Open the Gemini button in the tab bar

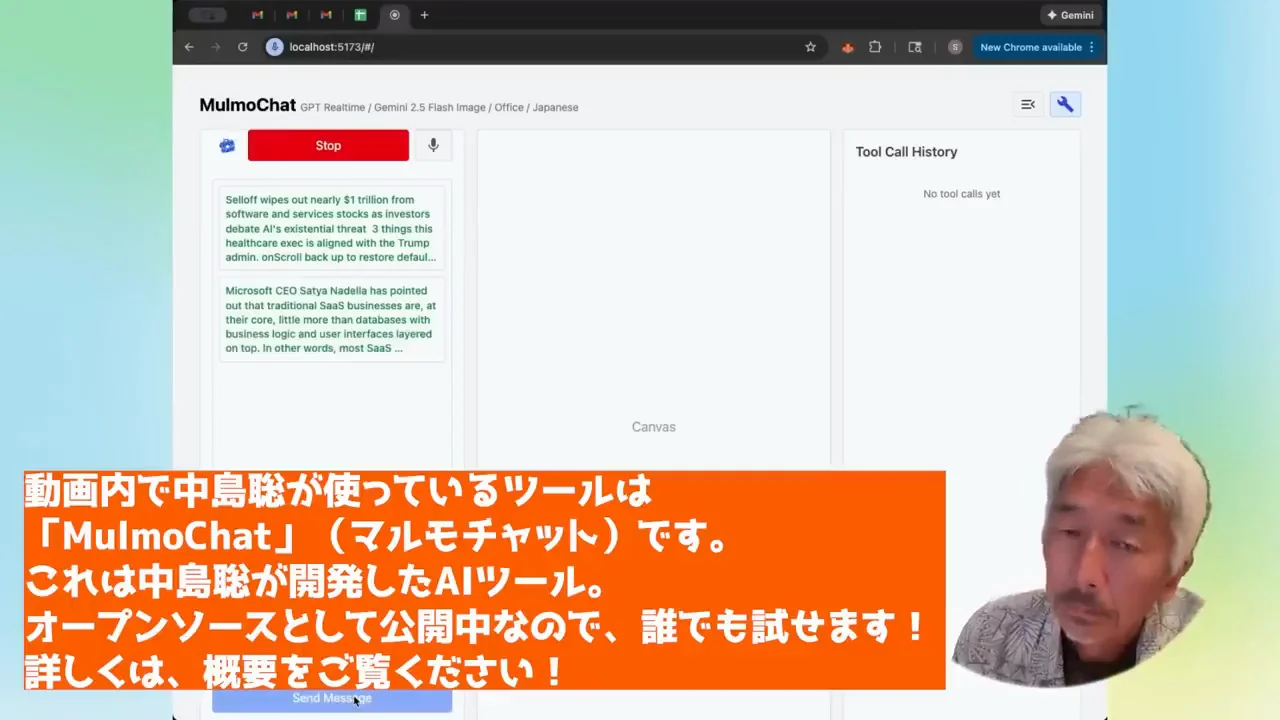[x=1070, y=15]
